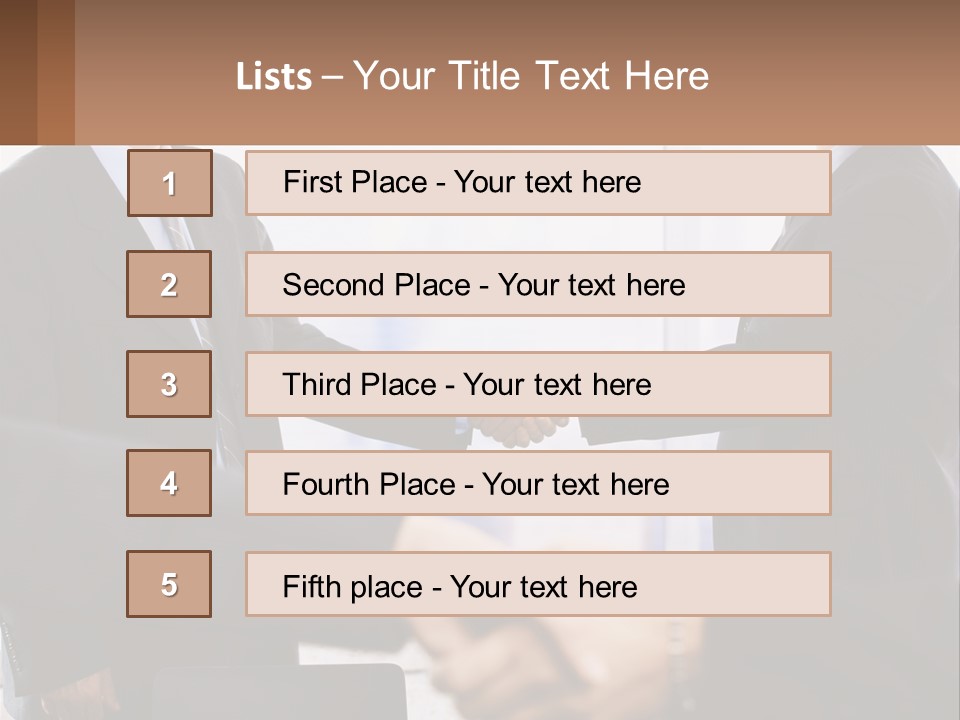Image resolution: width=960 pixels, height=720 pixels.
Task: Click the First Place text box
Action: coord(538,183)
